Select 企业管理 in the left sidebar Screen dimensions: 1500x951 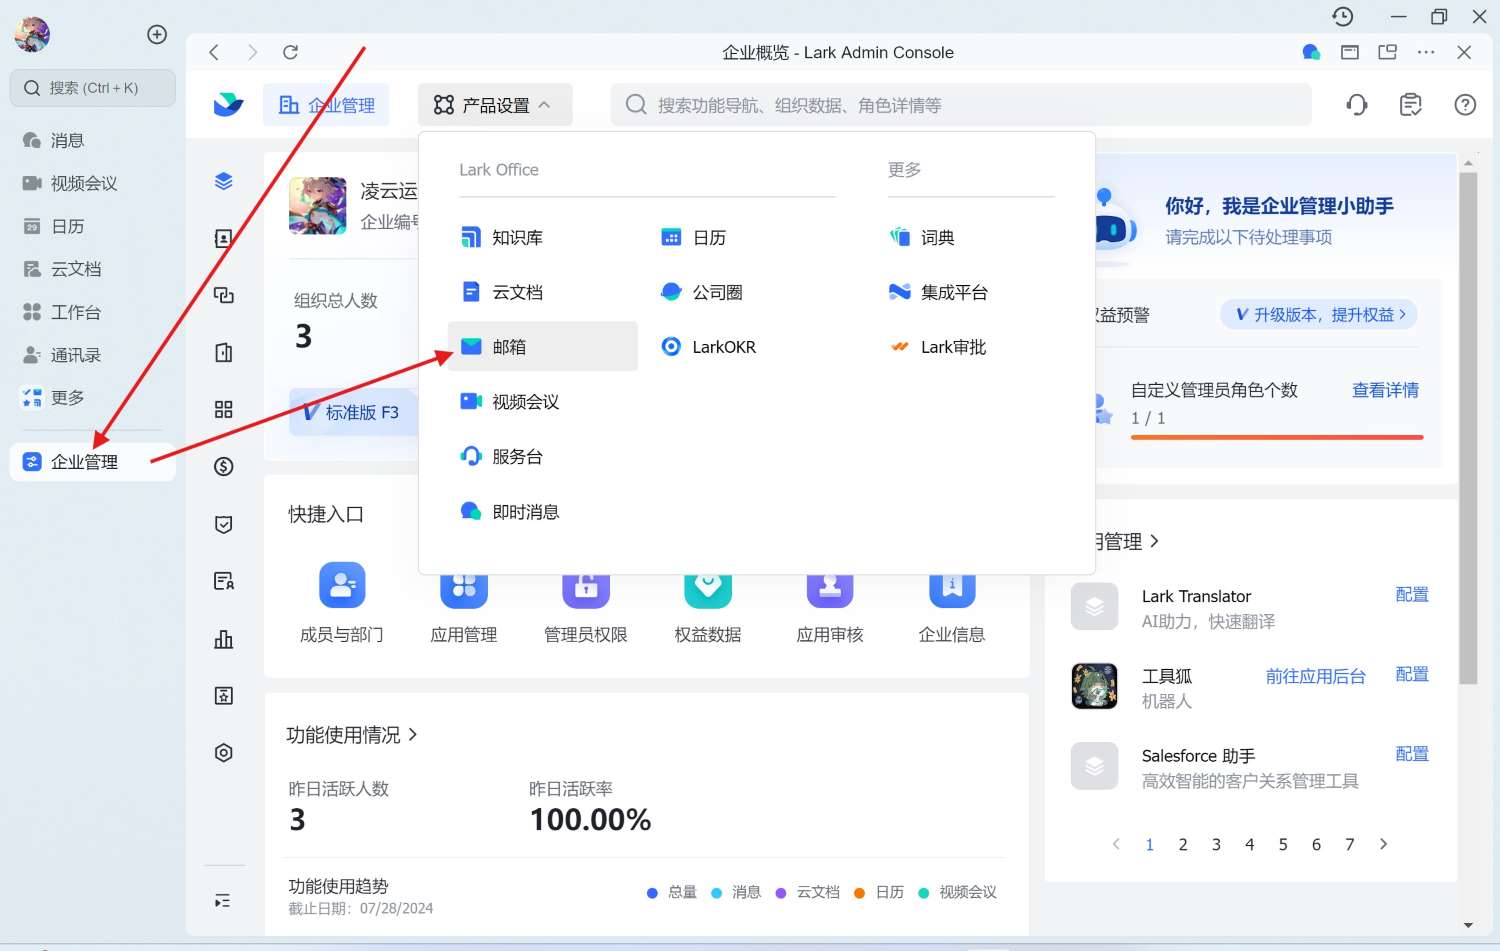coord(92,462)
